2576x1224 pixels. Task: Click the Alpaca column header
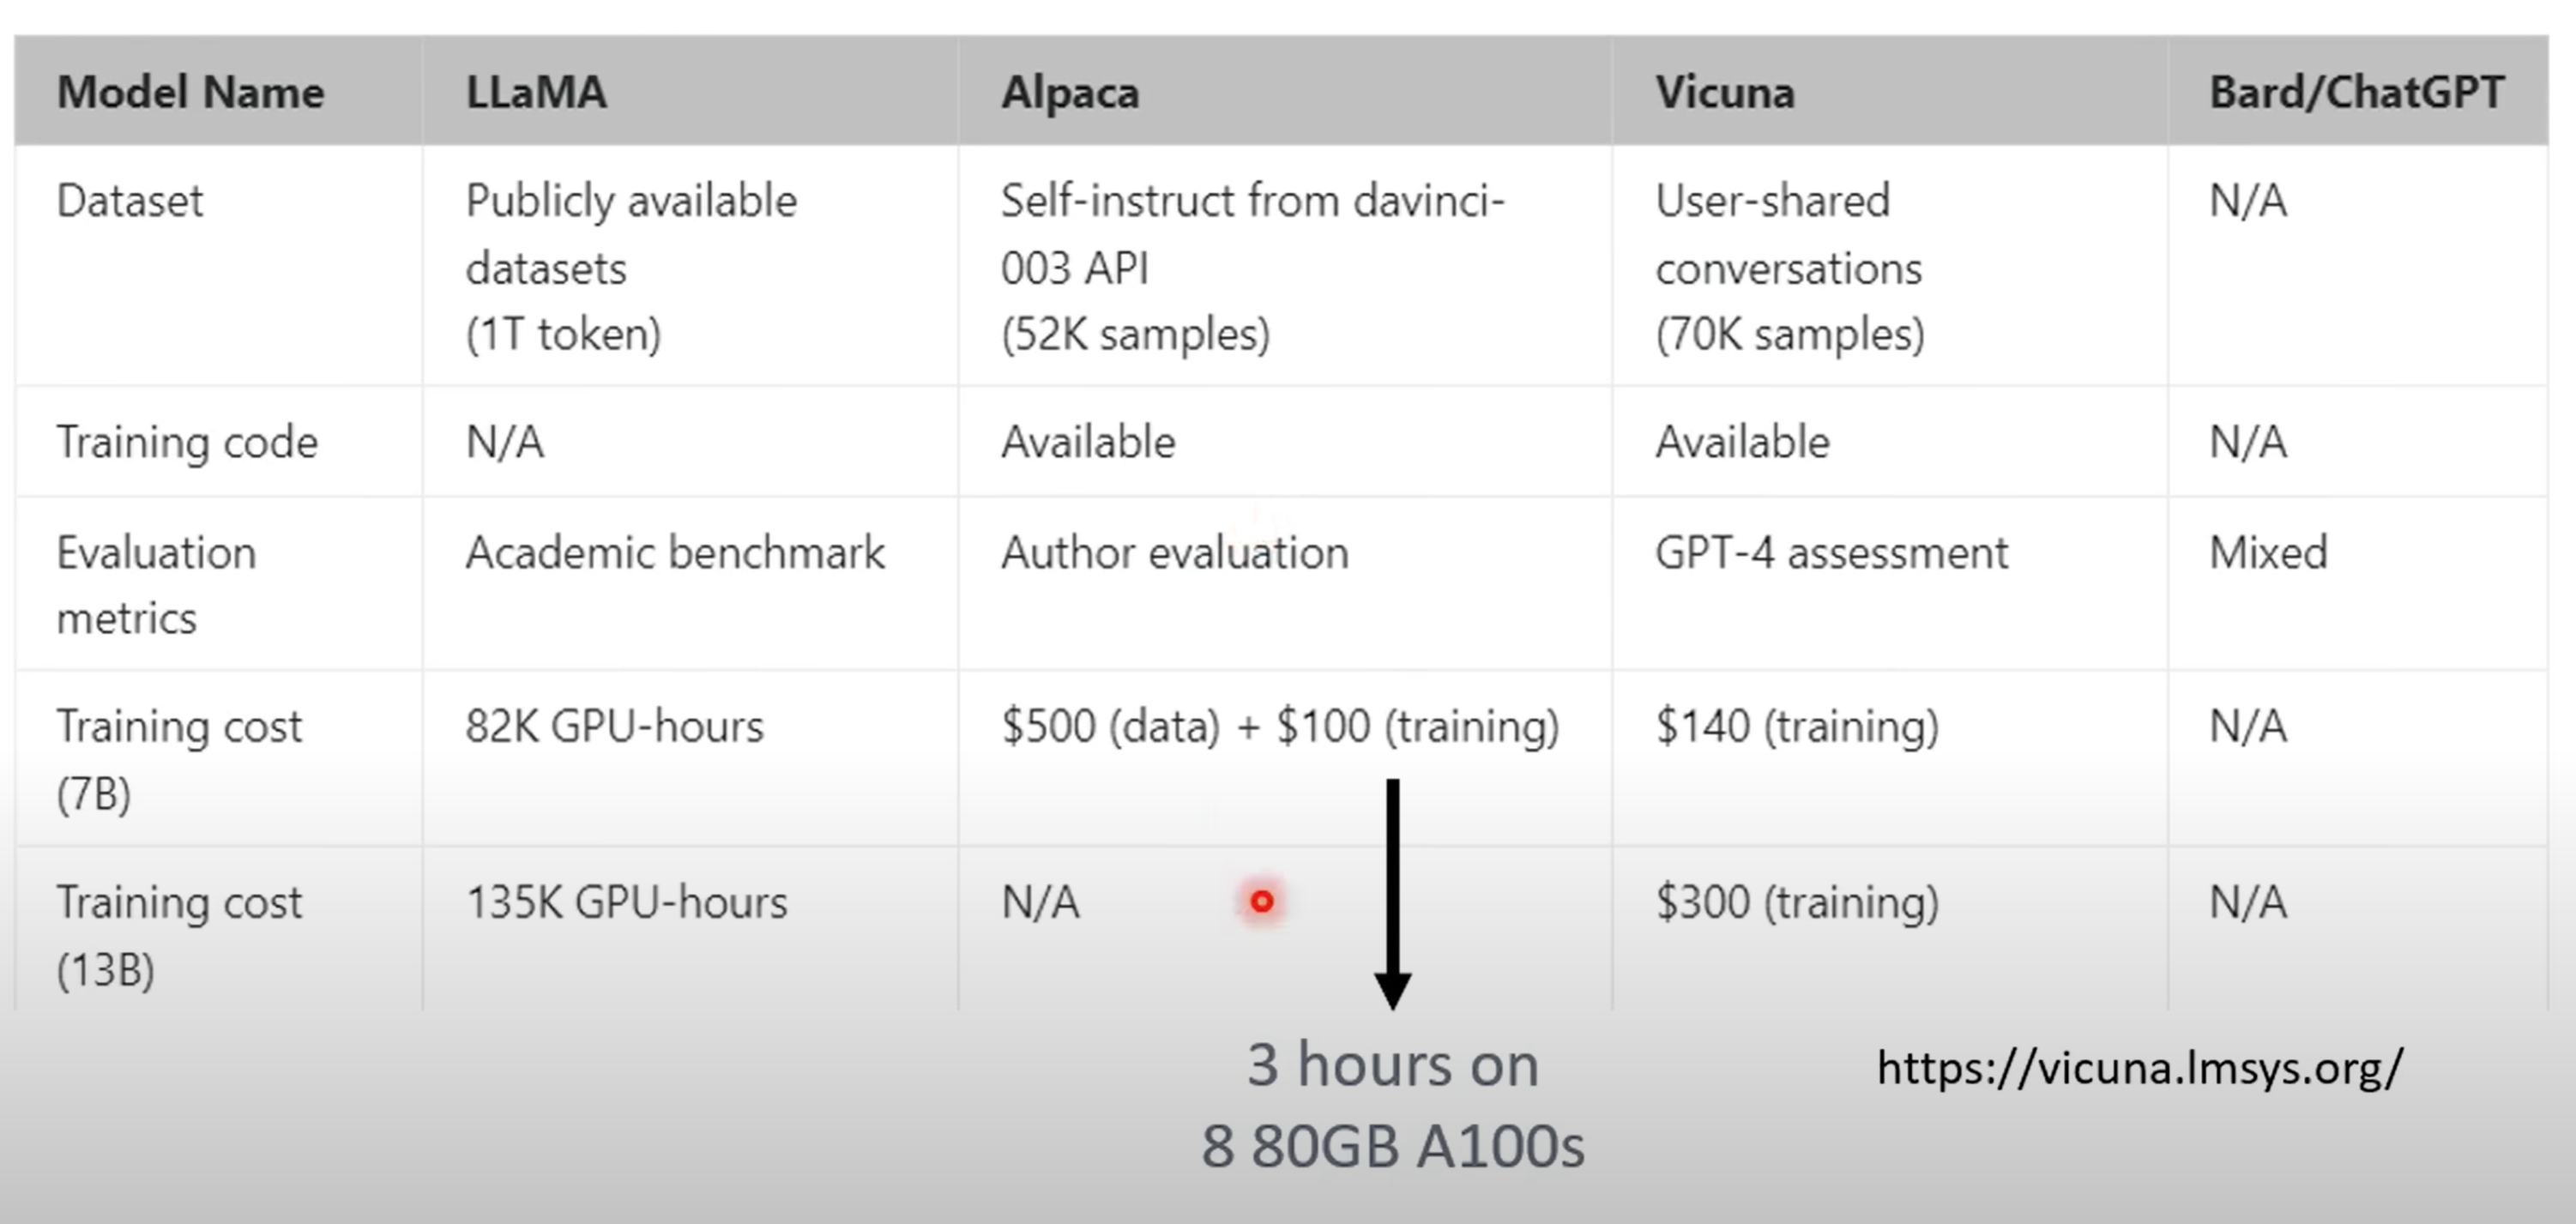coord(1070,93)
